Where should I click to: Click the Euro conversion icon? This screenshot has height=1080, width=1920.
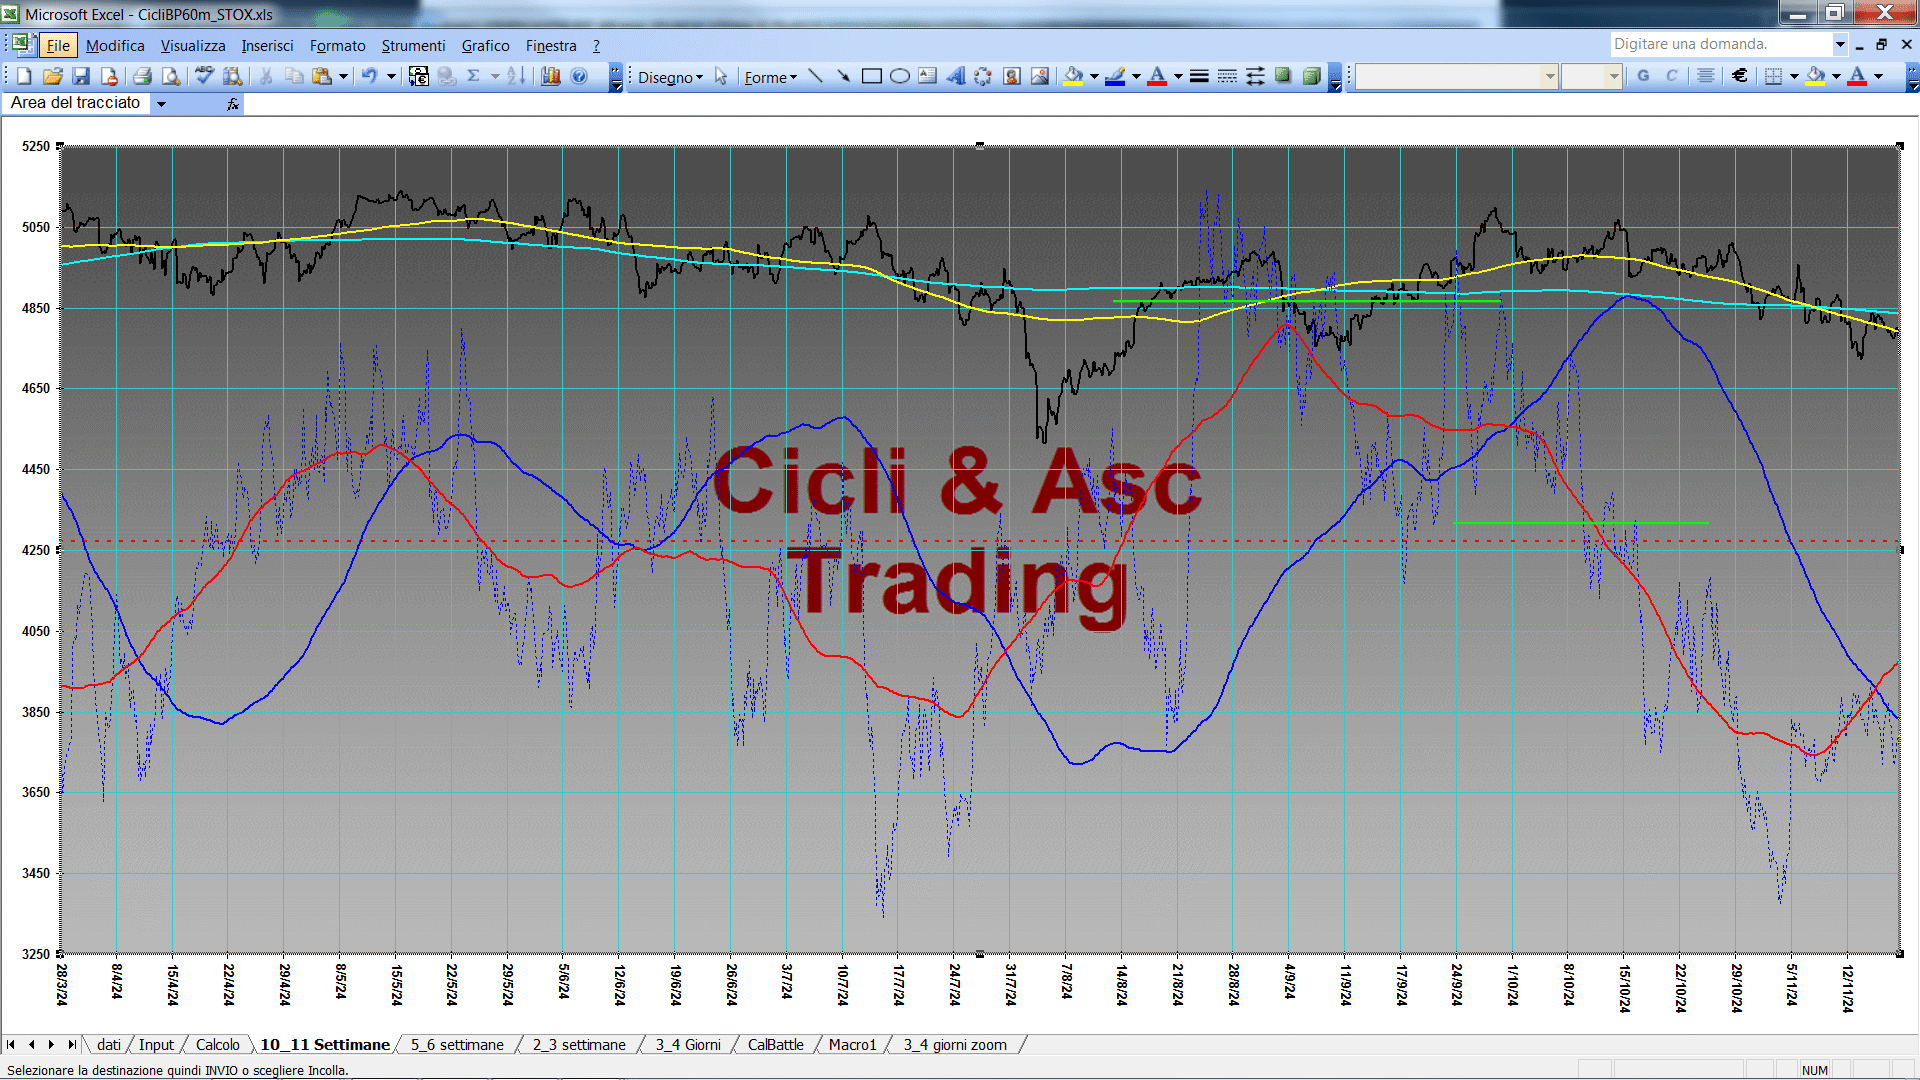tap(419, 76)
